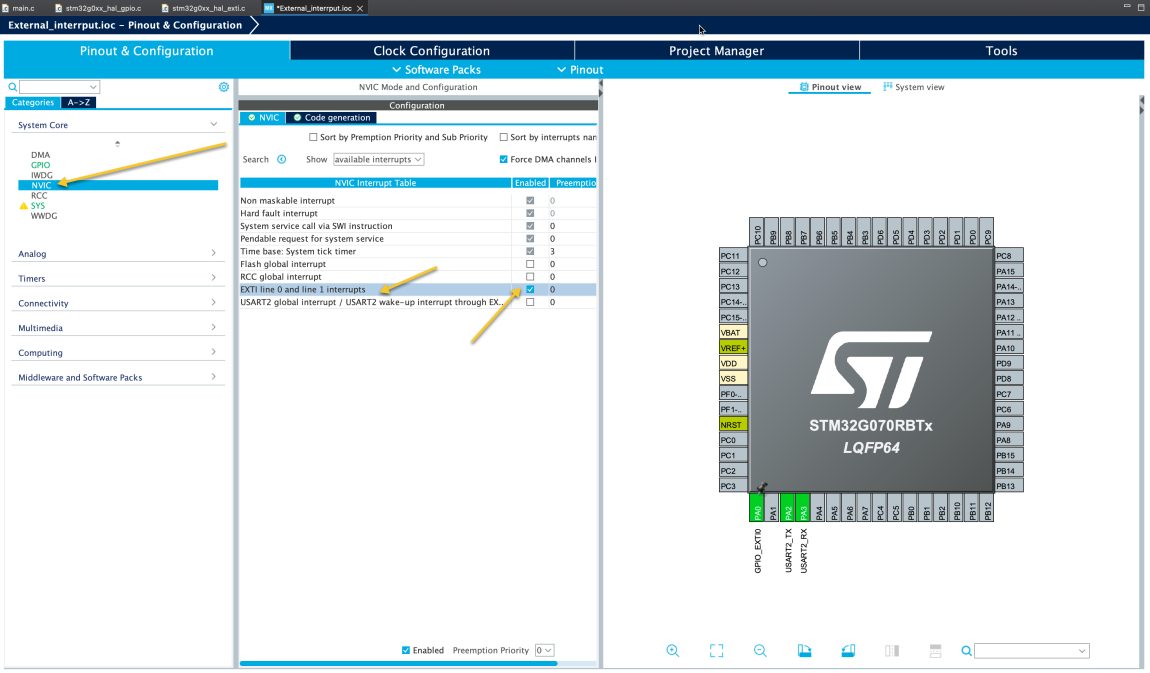The height and width of the screenshot is (673, 1150).
Task: Click the System view icon
Action: (915, 87)
